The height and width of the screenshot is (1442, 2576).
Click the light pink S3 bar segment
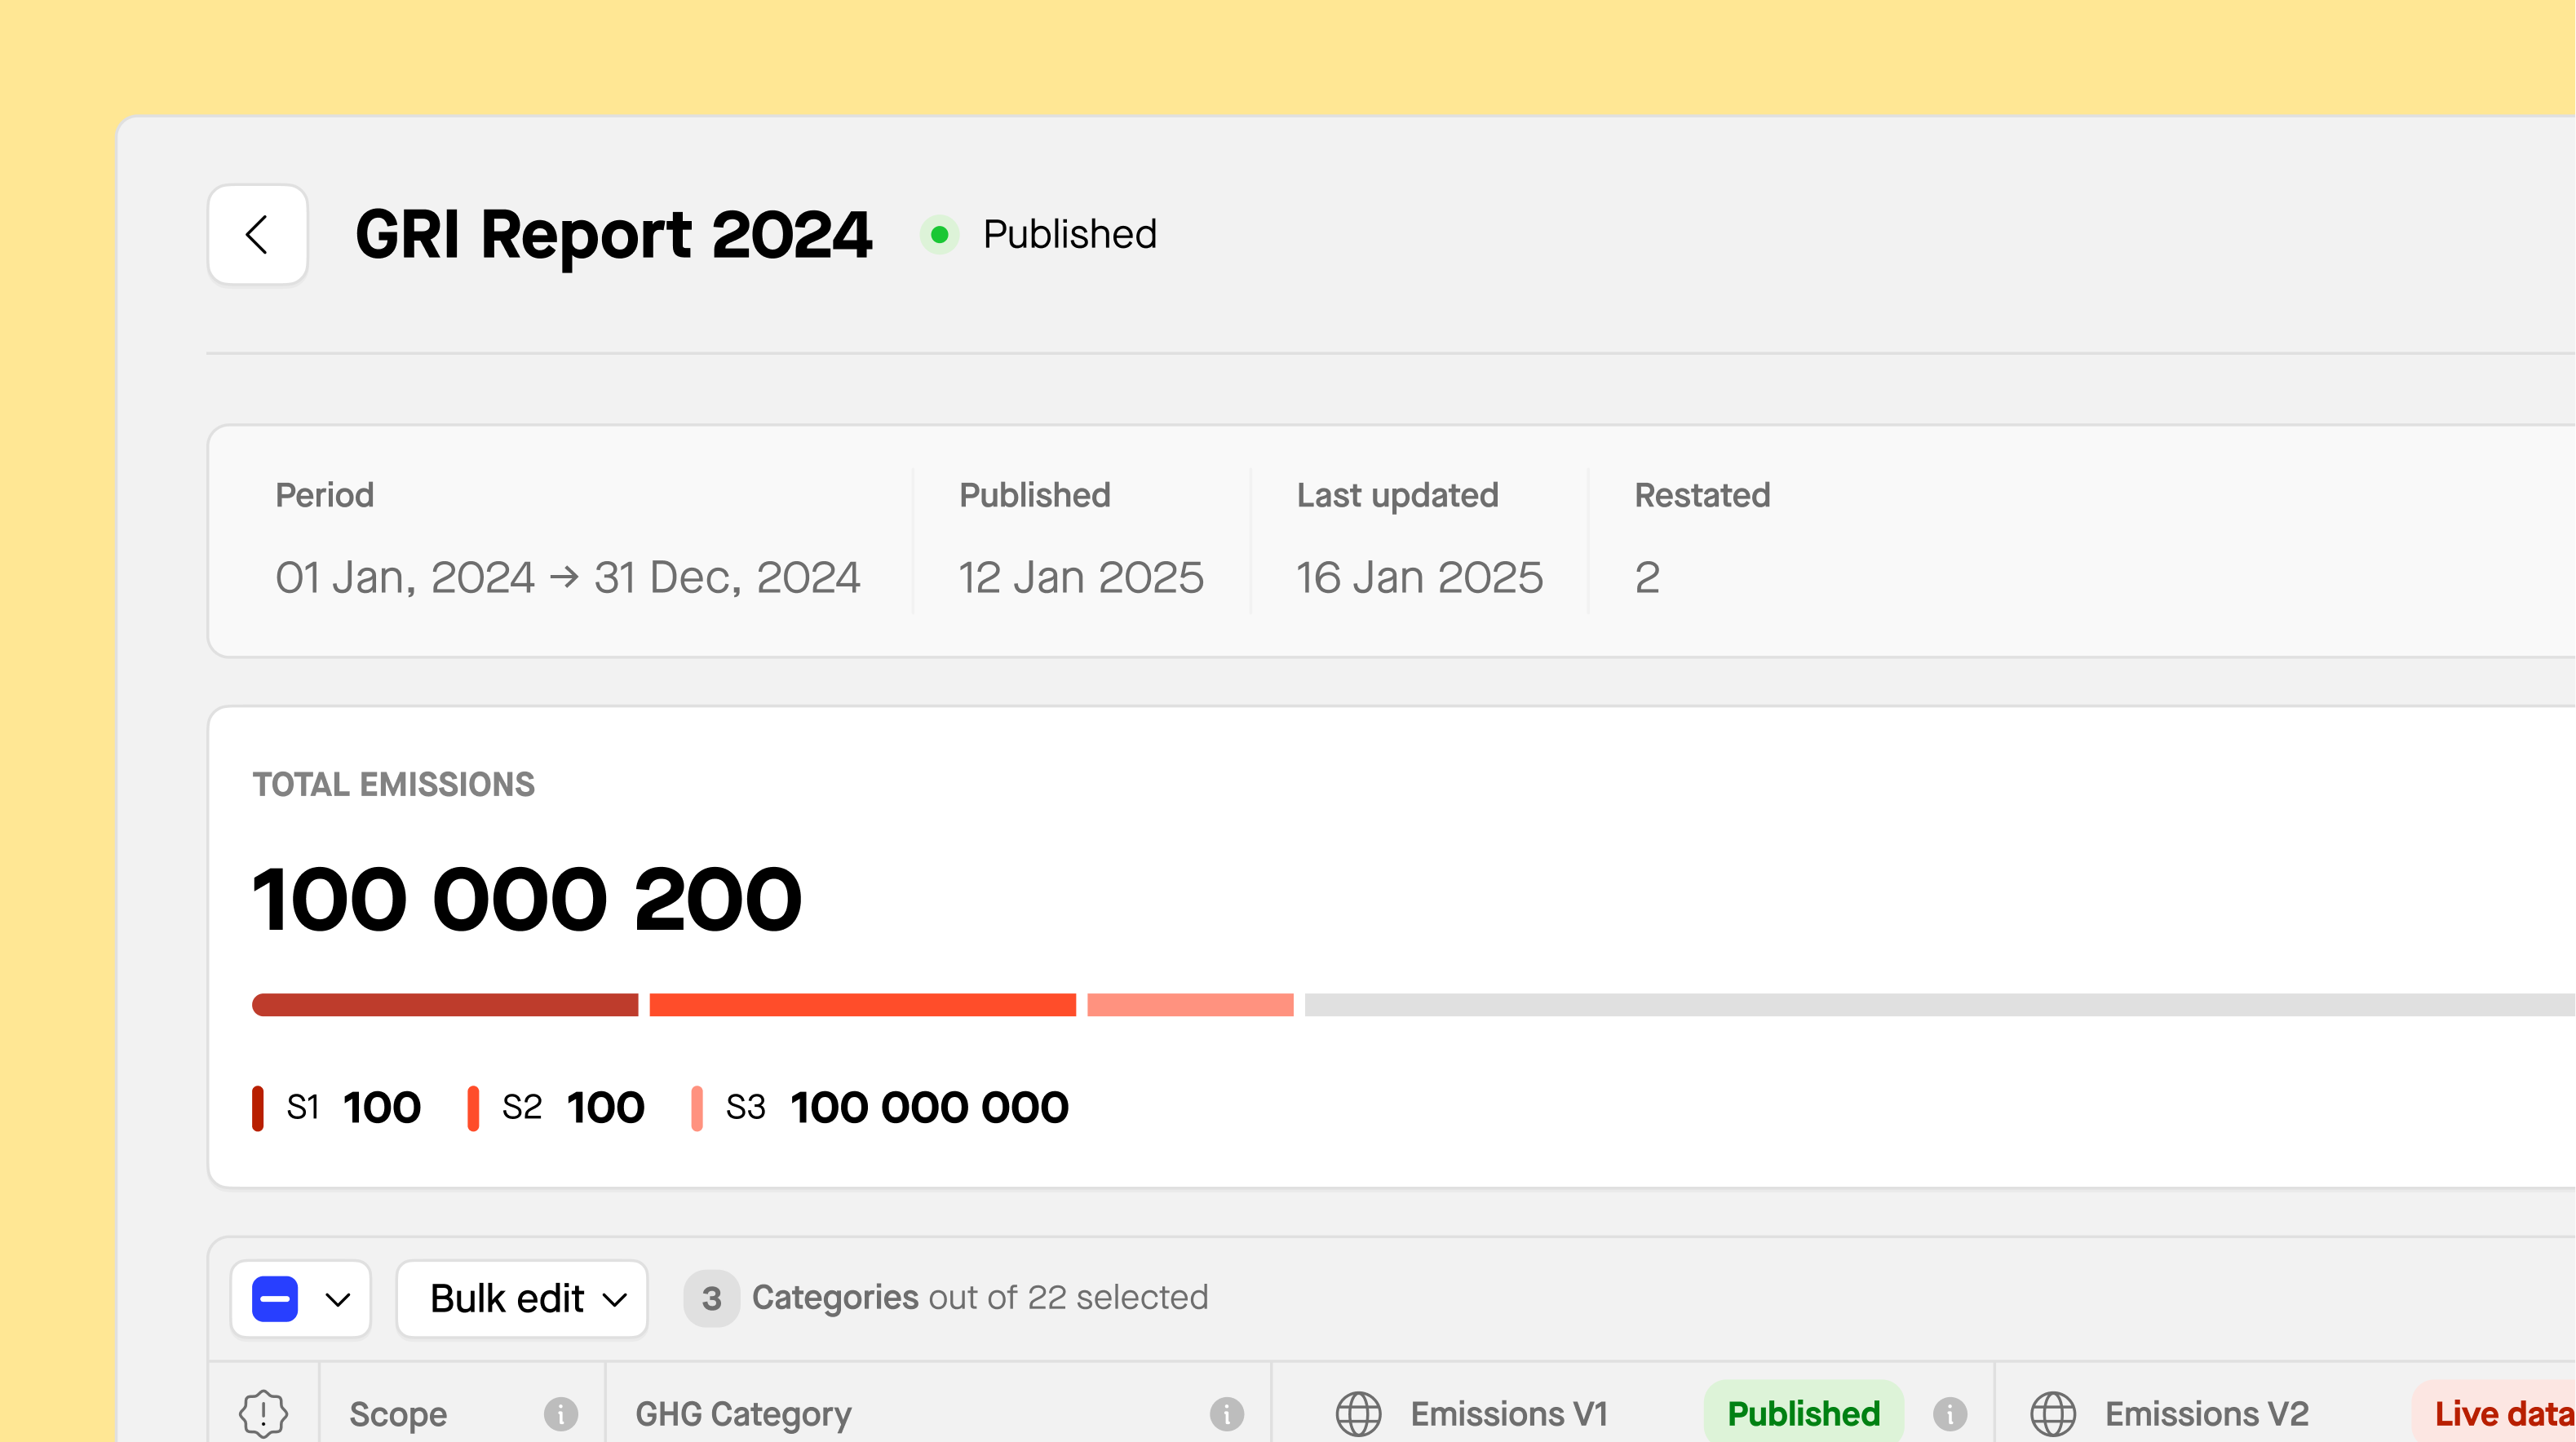click(x=1190, y=1004)
